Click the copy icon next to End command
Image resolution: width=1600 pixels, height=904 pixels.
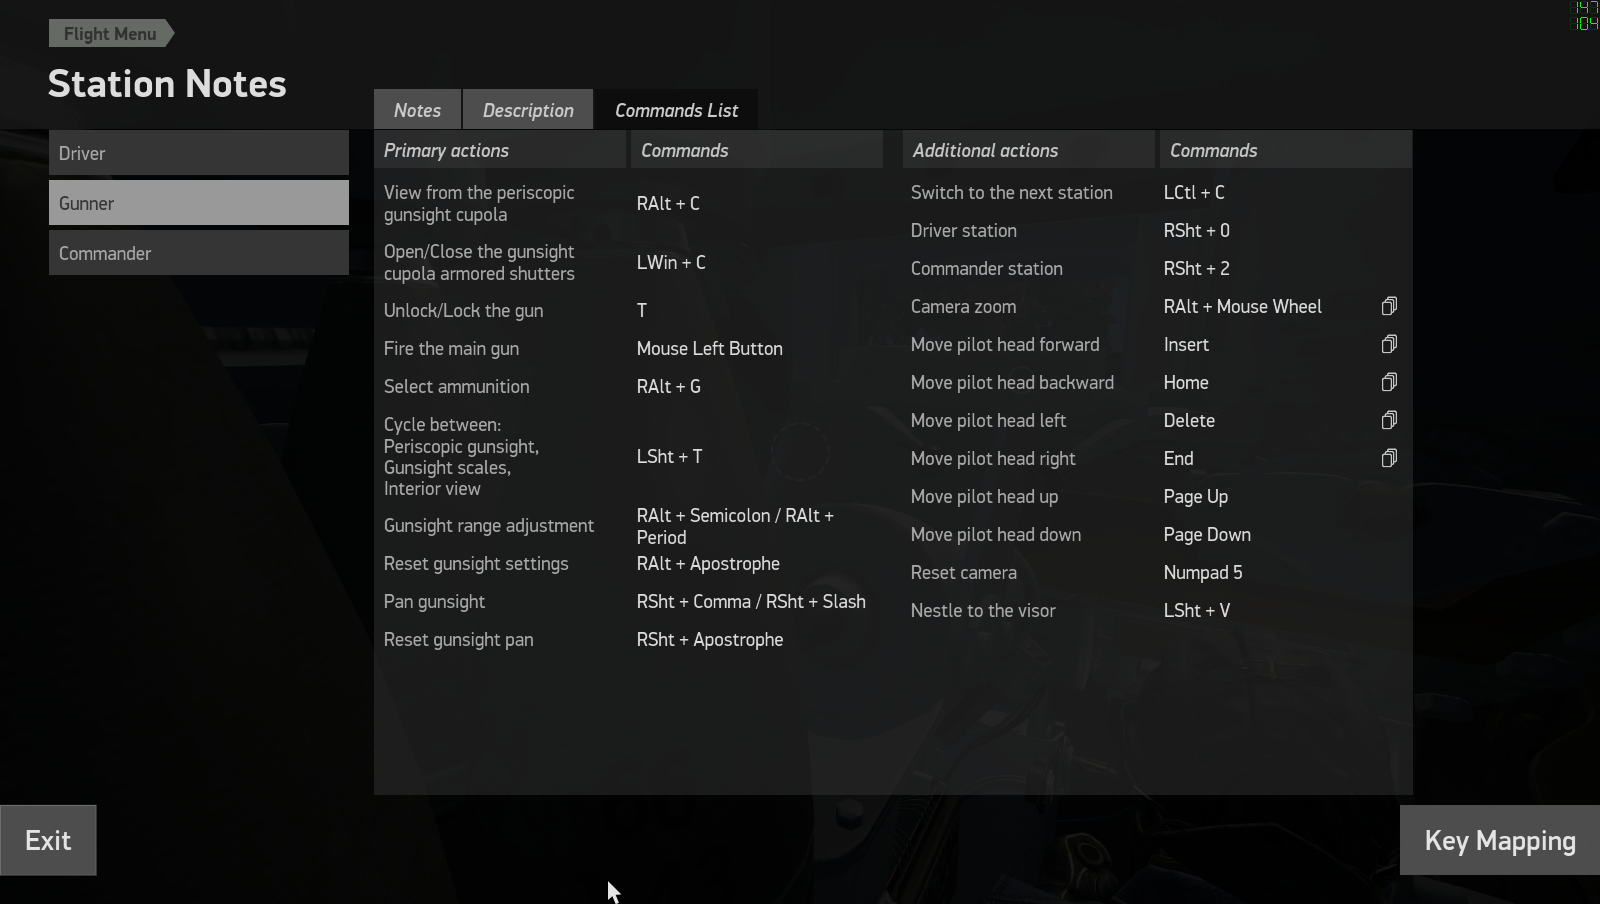1389,458
